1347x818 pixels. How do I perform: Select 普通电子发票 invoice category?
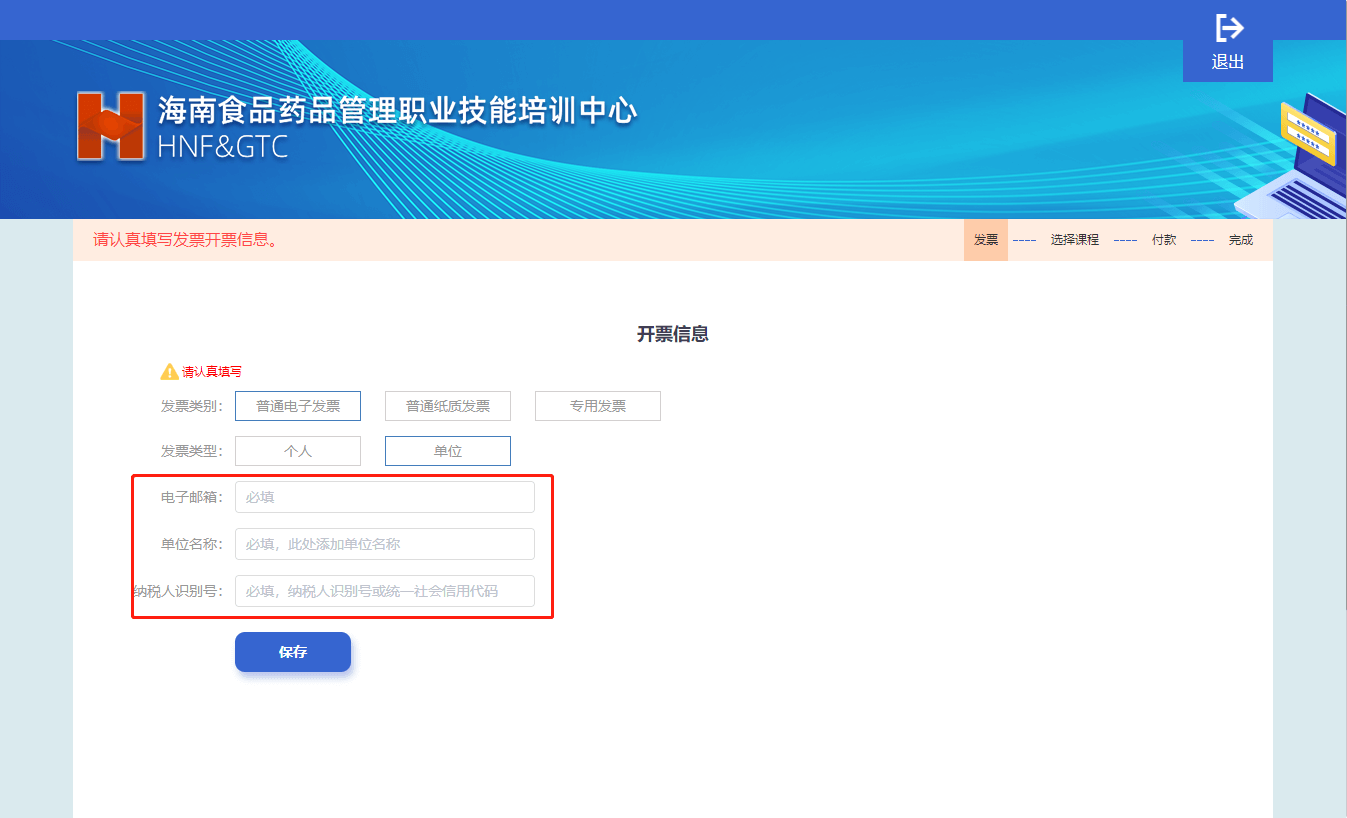pos(298,406)
